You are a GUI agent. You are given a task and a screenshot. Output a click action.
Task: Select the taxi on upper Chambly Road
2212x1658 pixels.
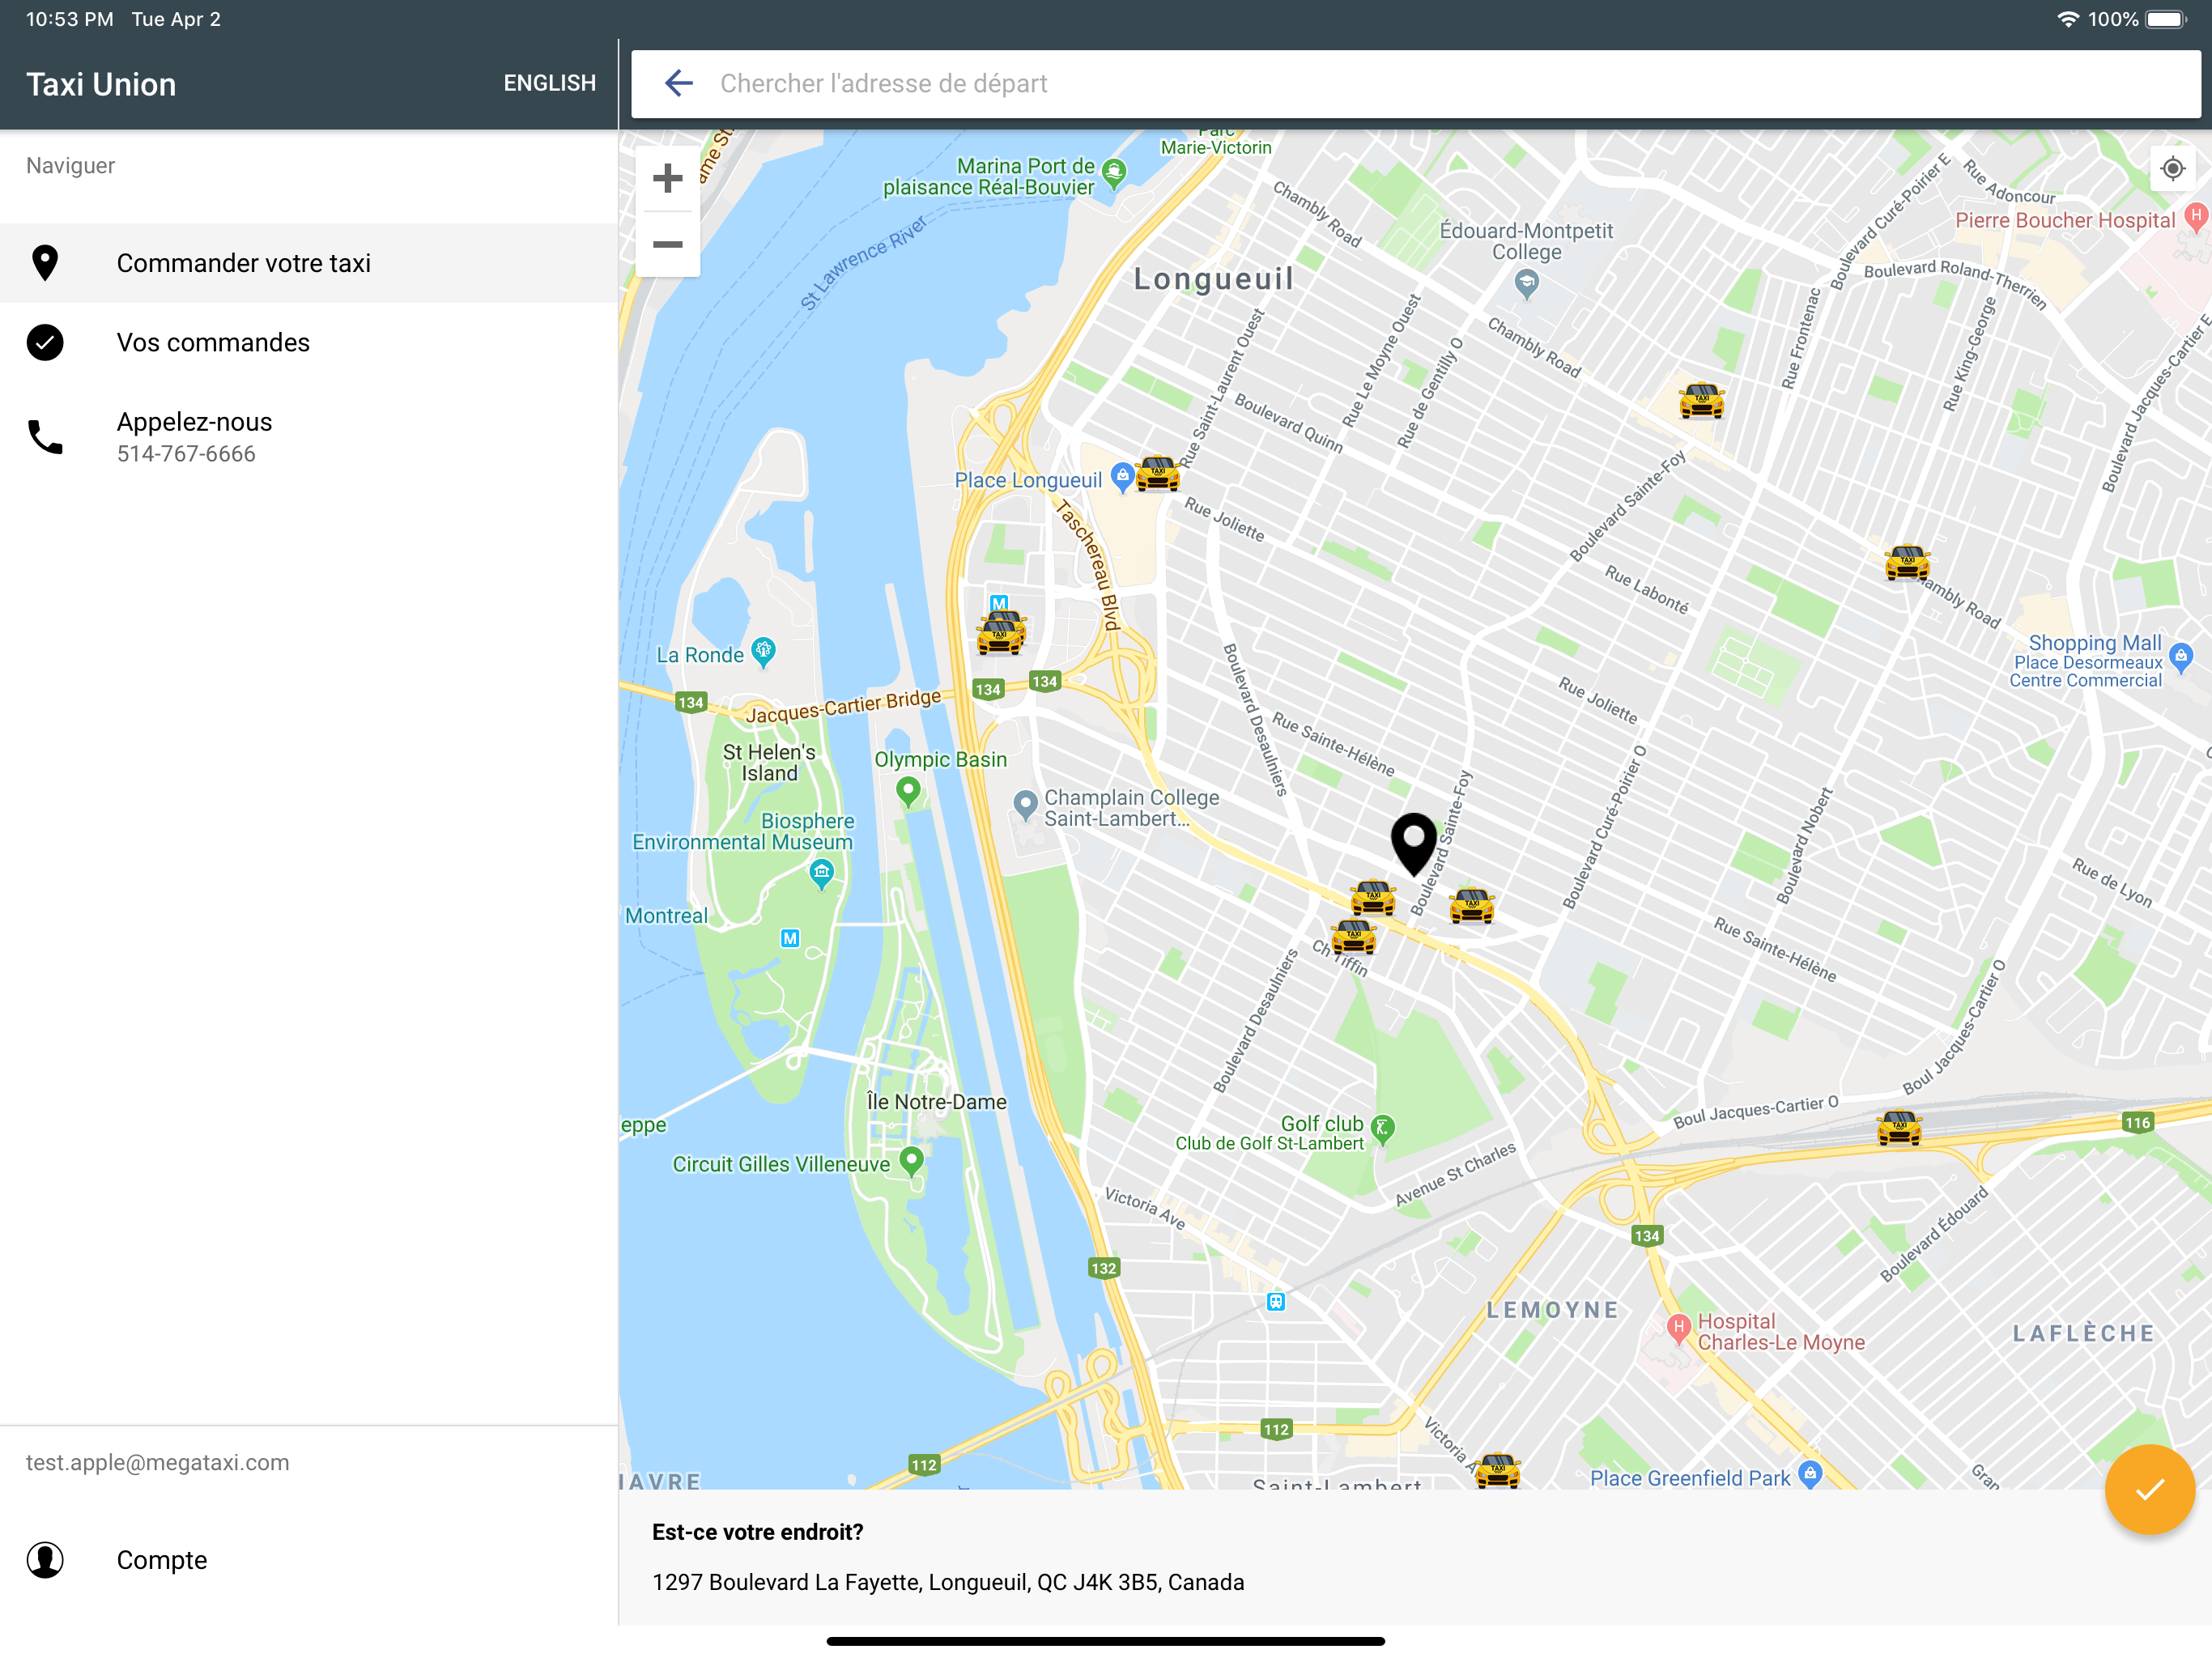pyautogui.click(x=1701, y=400)
